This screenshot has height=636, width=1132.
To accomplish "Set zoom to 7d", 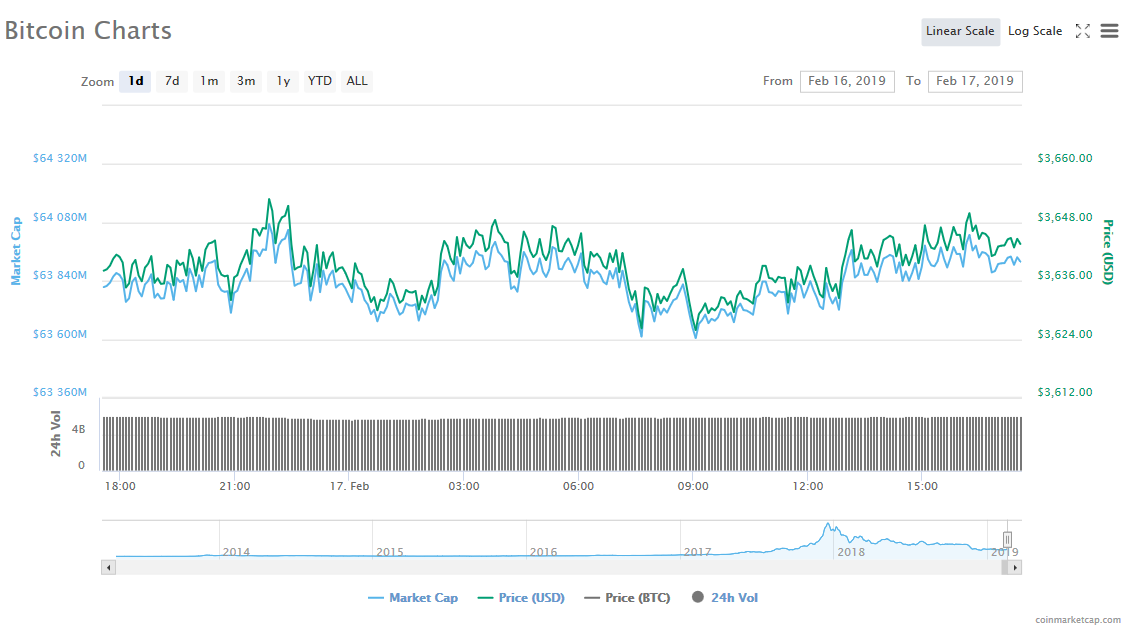I will tap(172, 81).
